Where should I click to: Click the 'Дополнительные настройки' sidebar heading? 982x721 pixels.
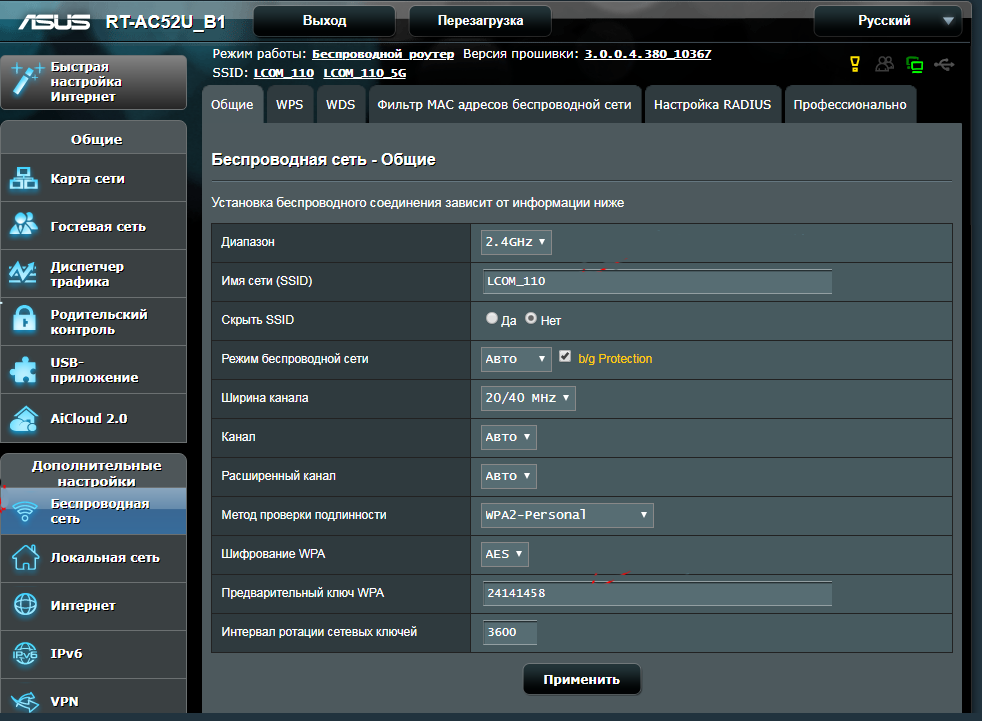(96, 473)
